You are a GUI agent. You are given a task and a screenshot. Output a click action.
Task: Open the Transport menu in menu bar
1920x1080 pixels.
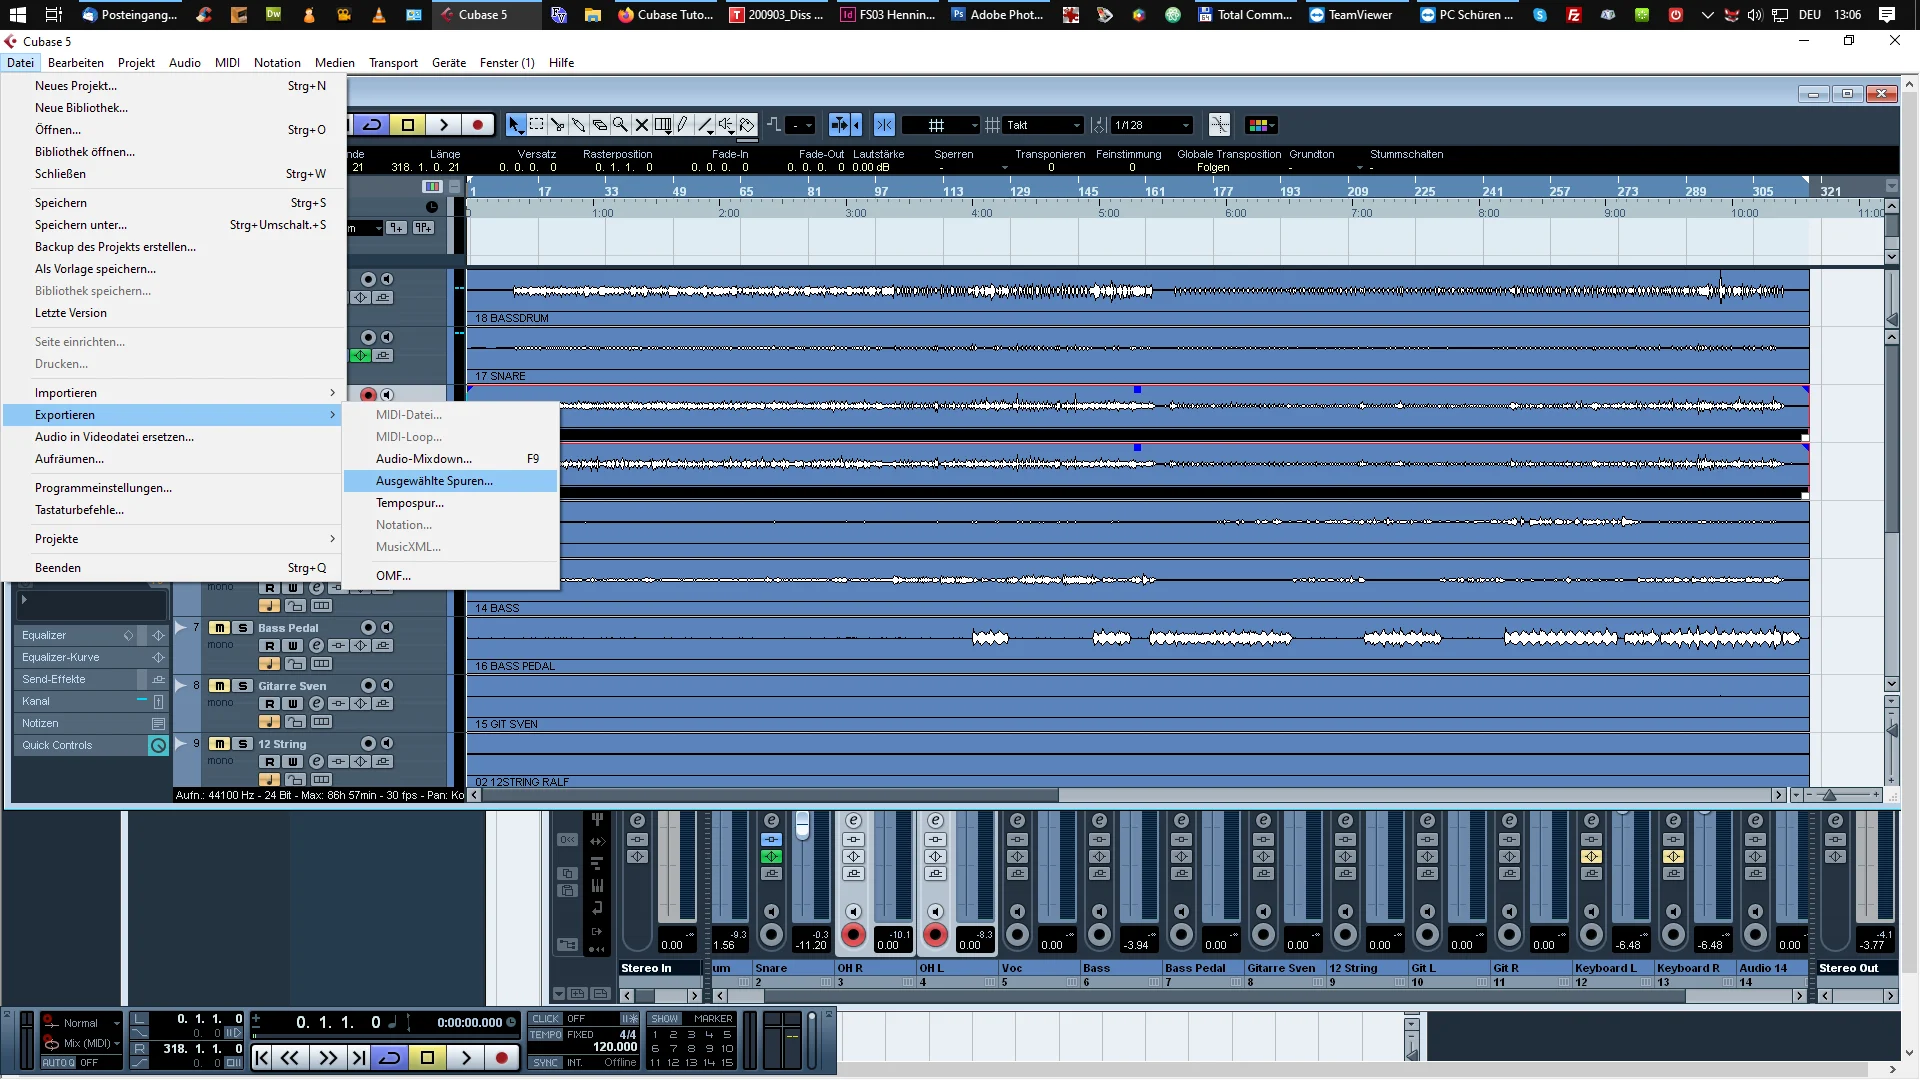[393, 62]
